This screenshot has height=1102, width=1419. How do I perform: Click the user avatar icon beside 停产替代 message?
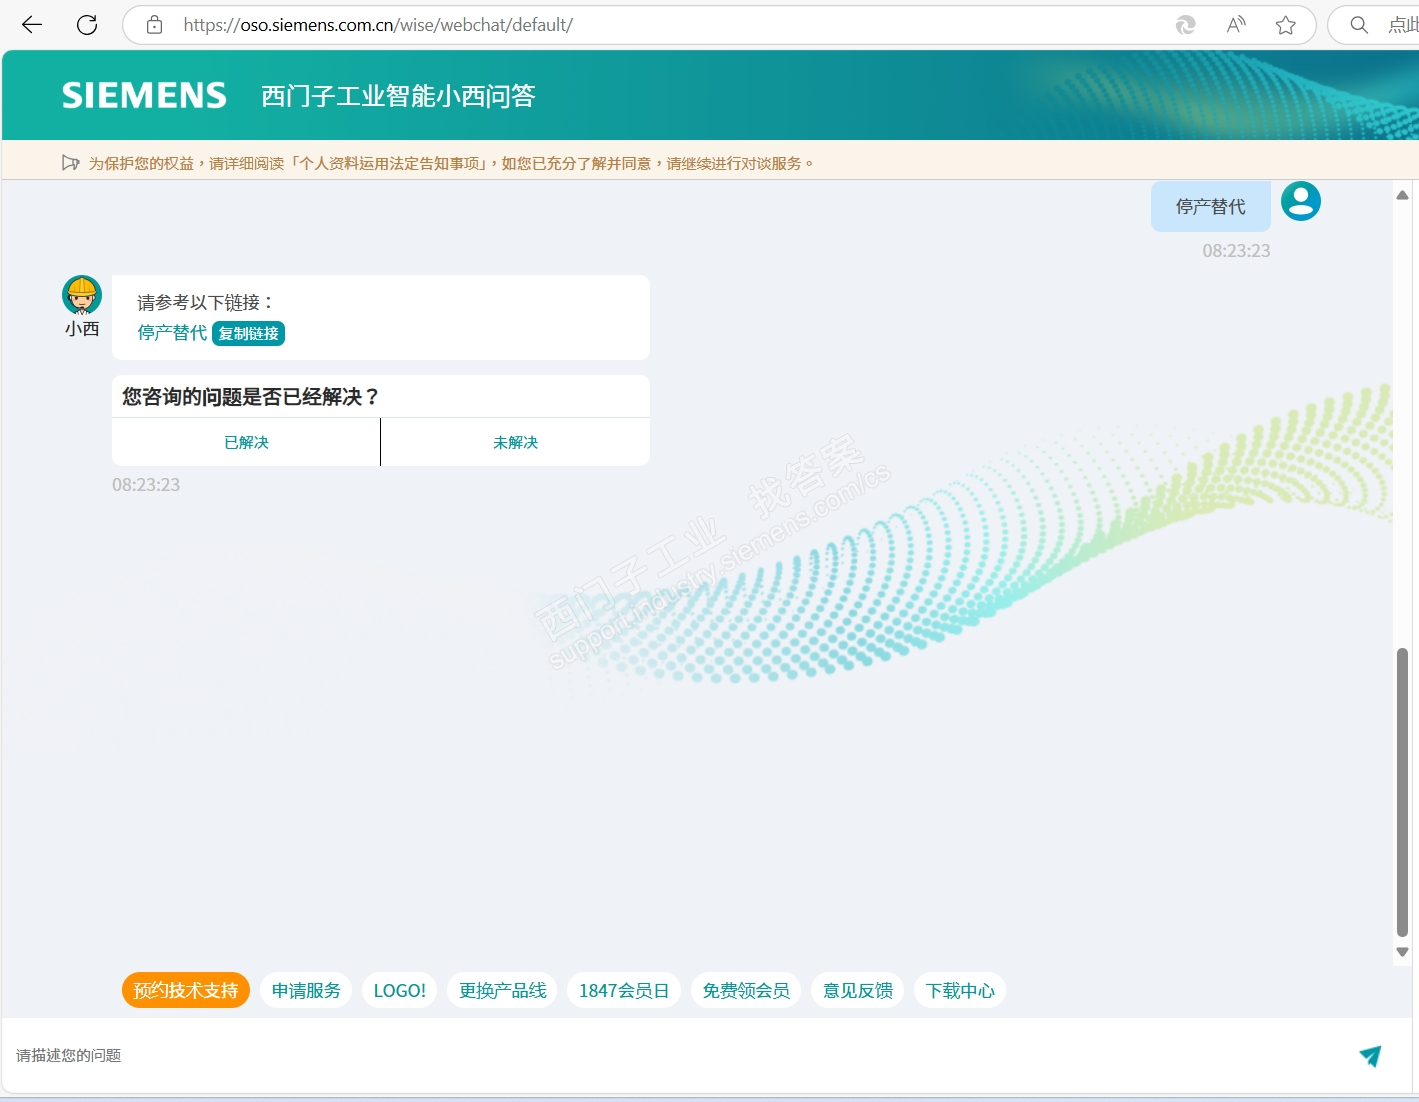[x=1301, y=201]
